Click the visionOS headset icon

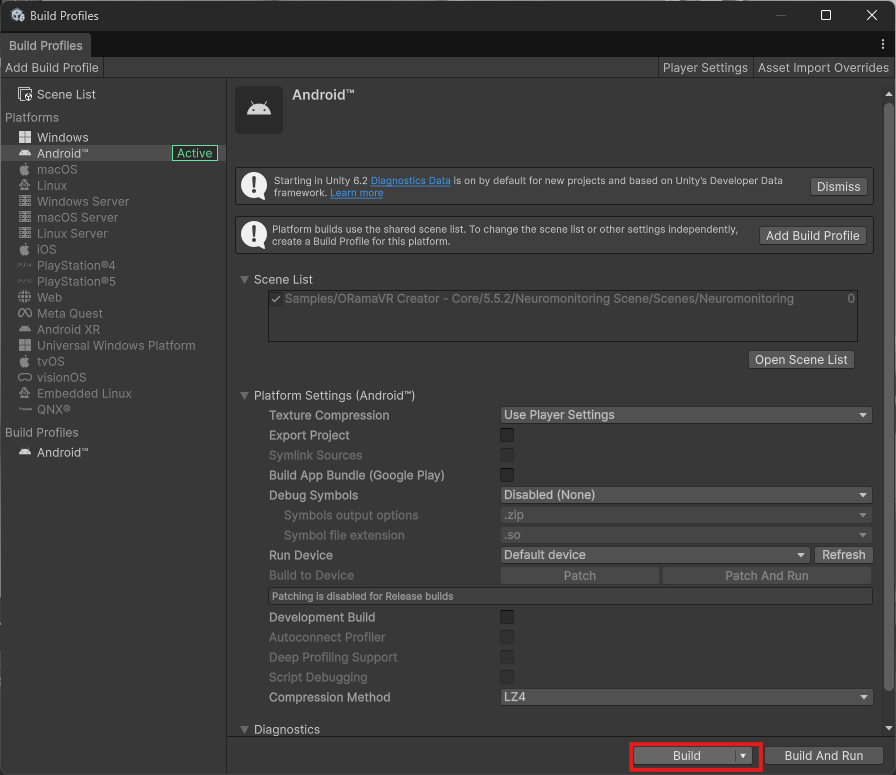coord(25,377)
